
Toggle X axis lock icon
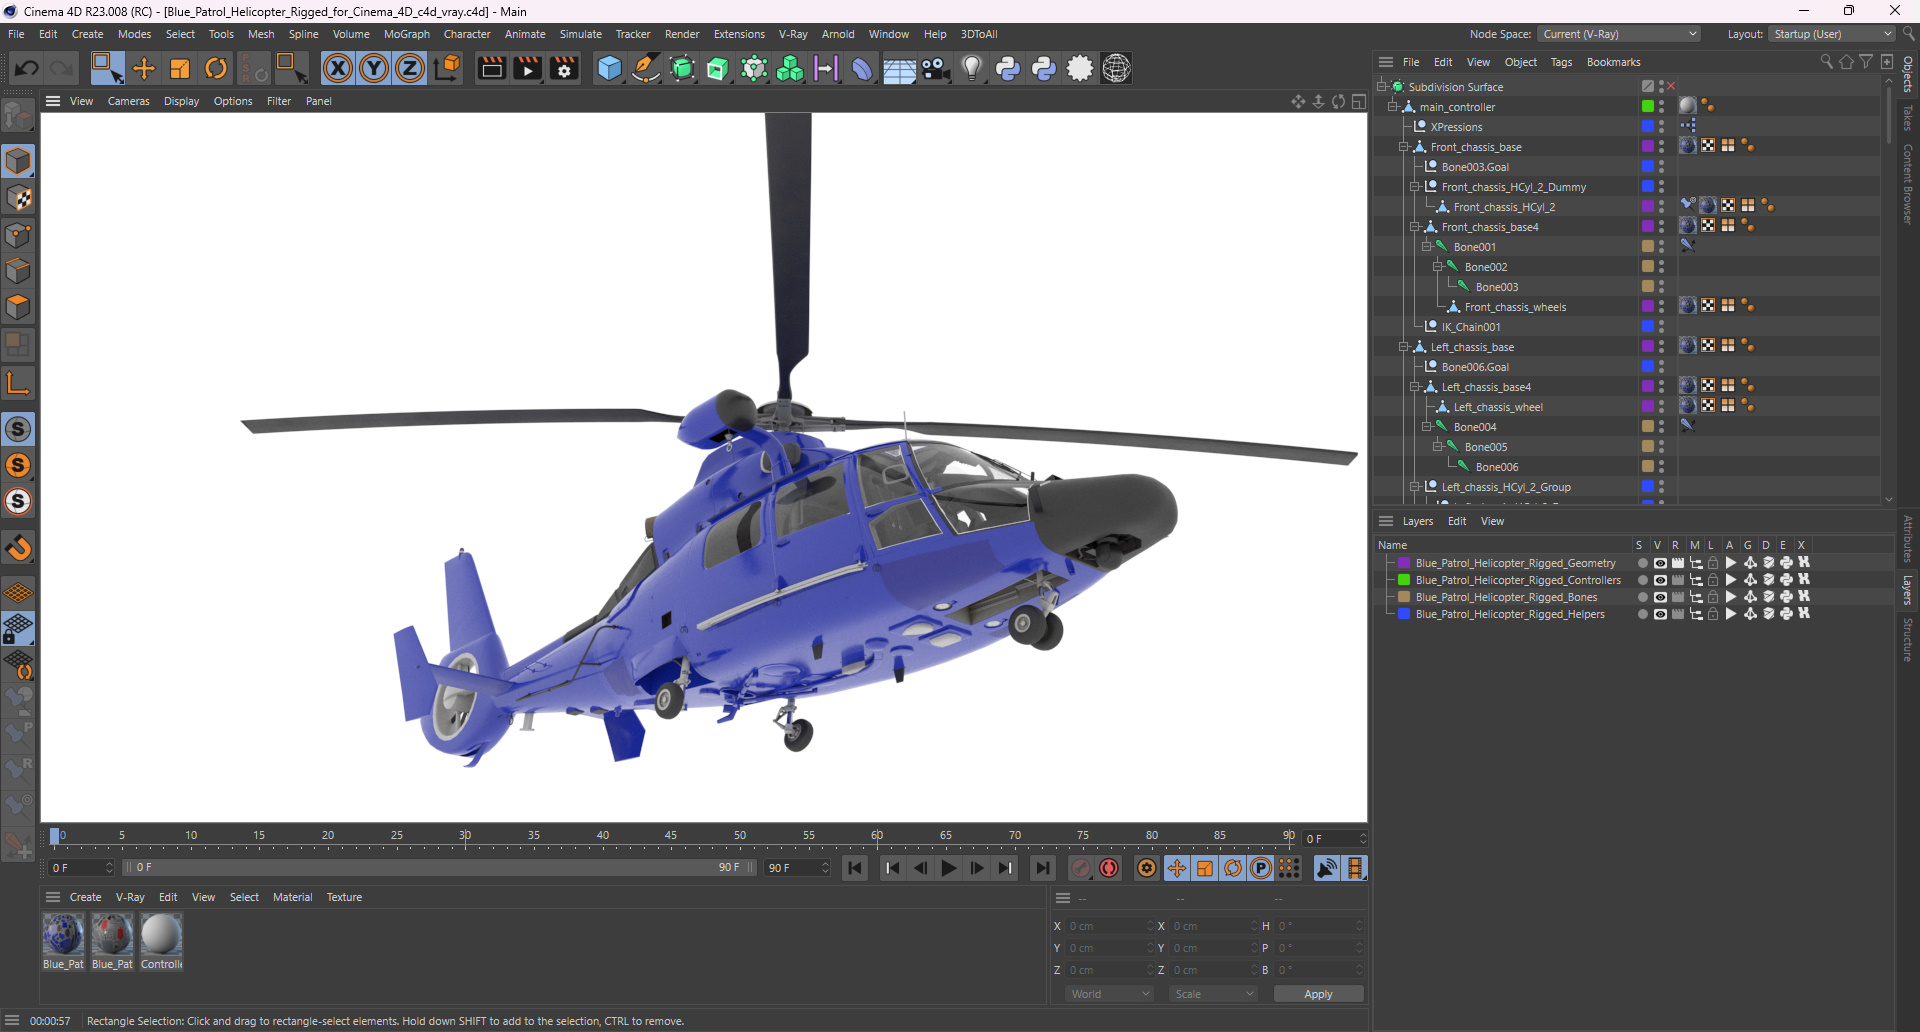(338, 68)
